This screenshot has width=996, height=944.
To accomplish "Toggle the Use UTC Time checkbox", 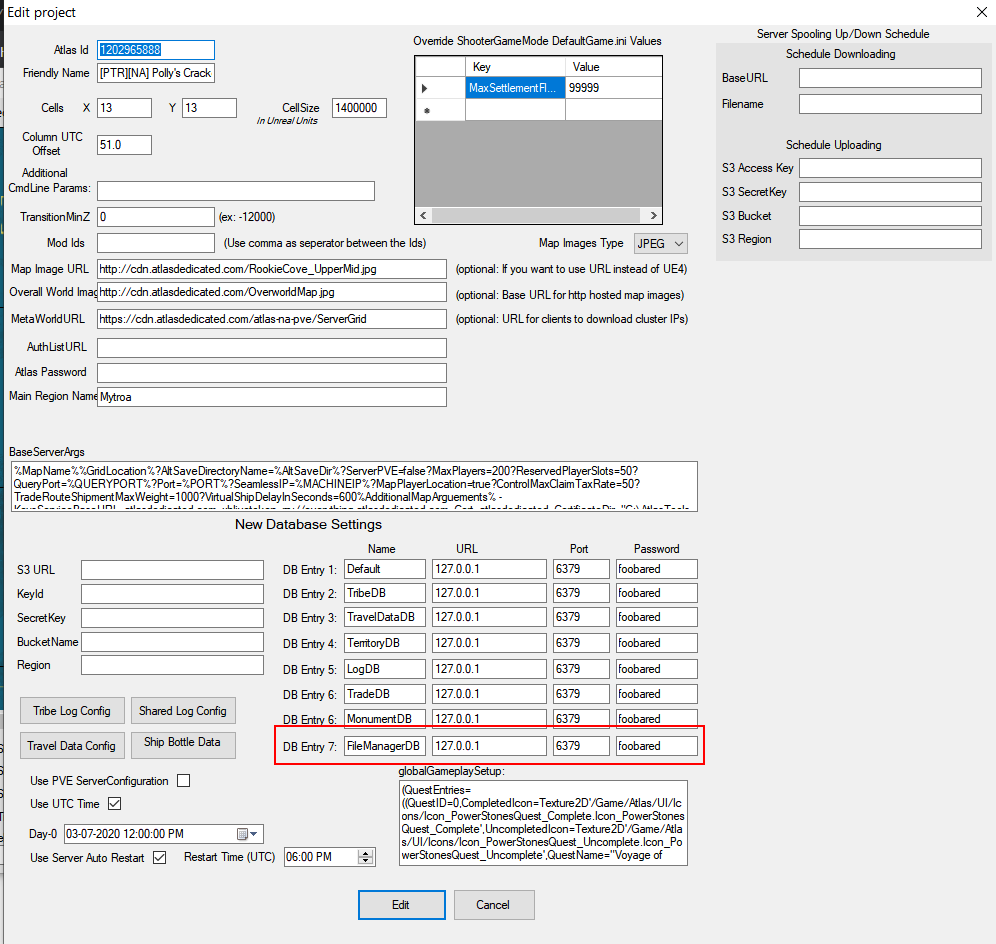I will [x=114, y=804].
